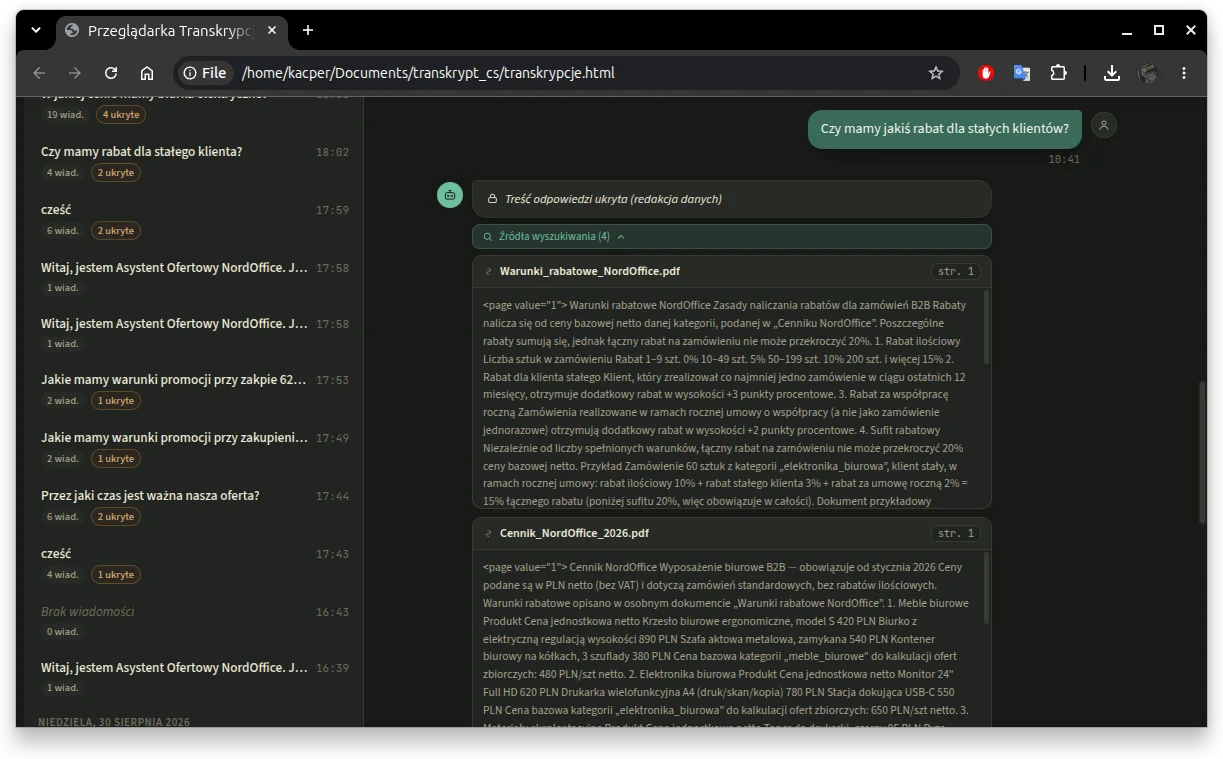1223x759 pixels.
Task: Click '2 ukryte' badge under ważna nasza oferta
Action: tap(115, 517)
